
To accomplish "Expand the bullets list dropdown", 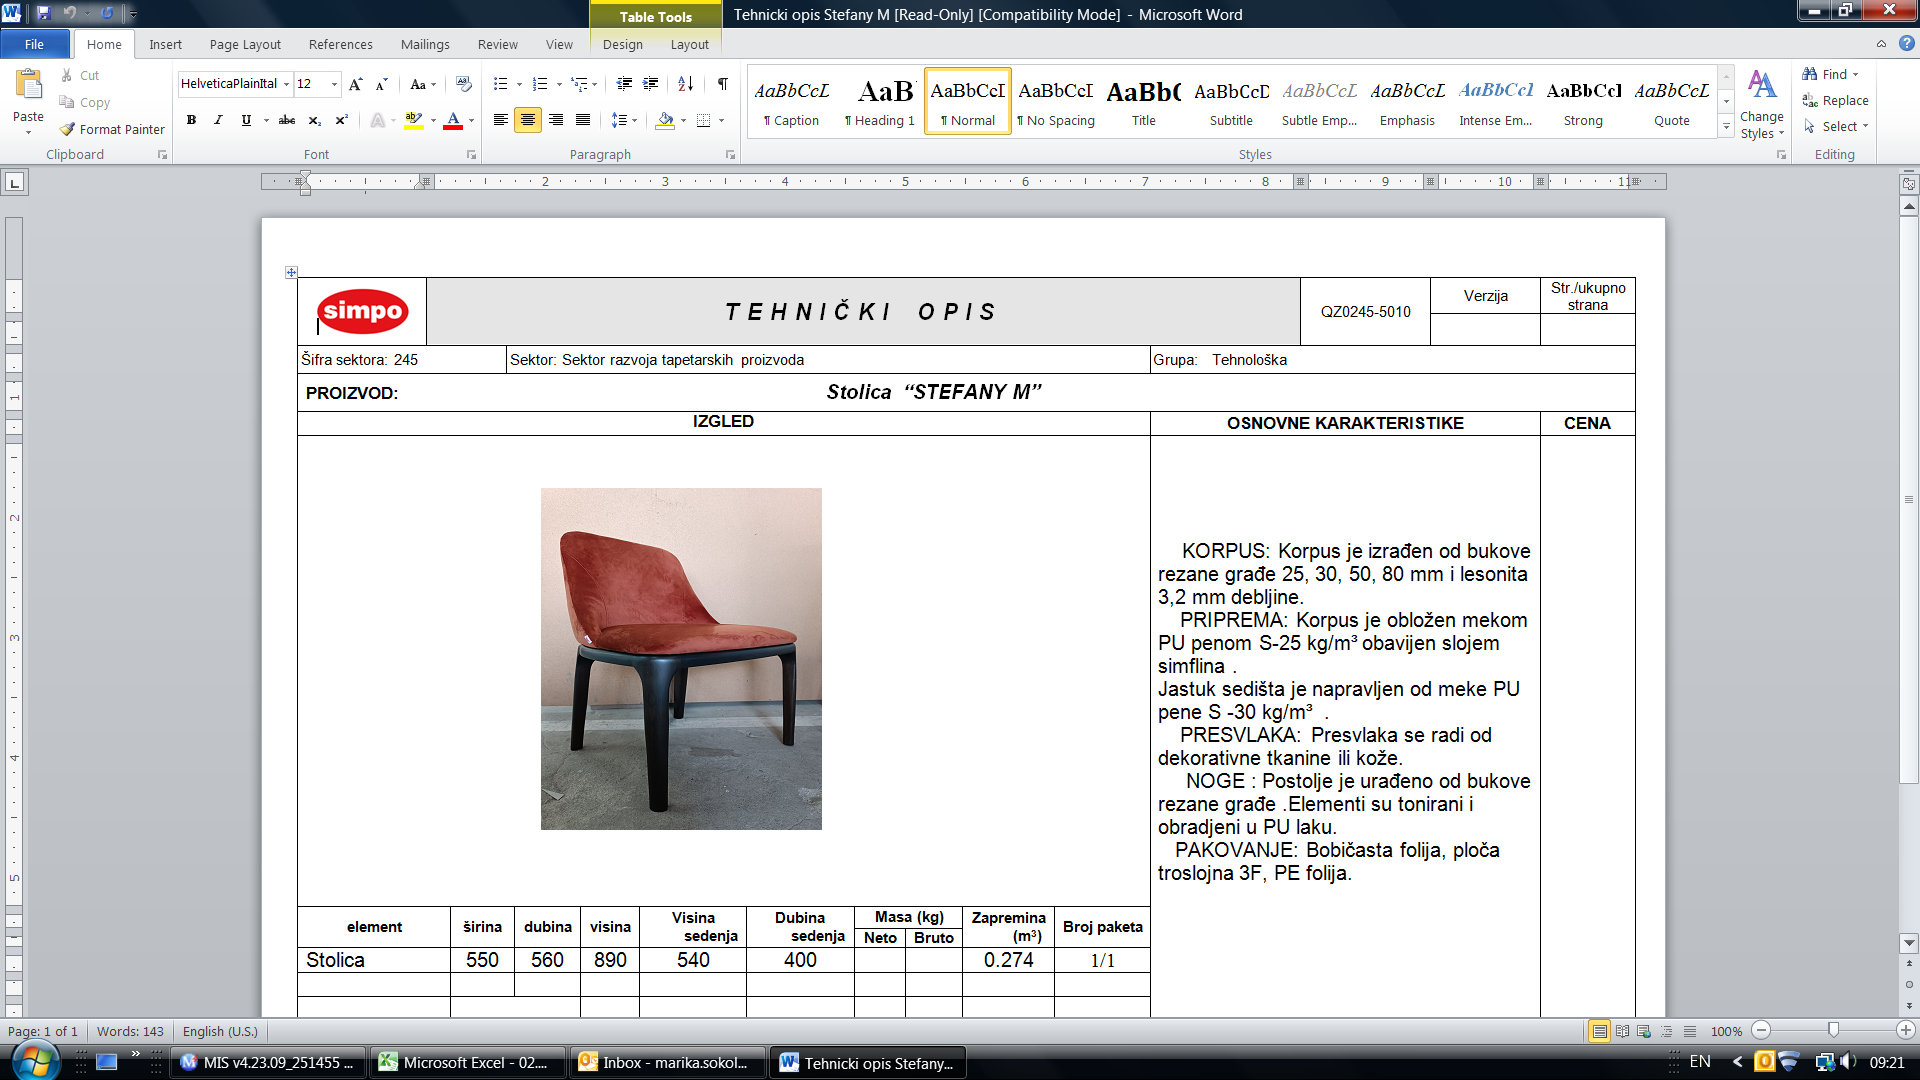I will tap(519, 84).
